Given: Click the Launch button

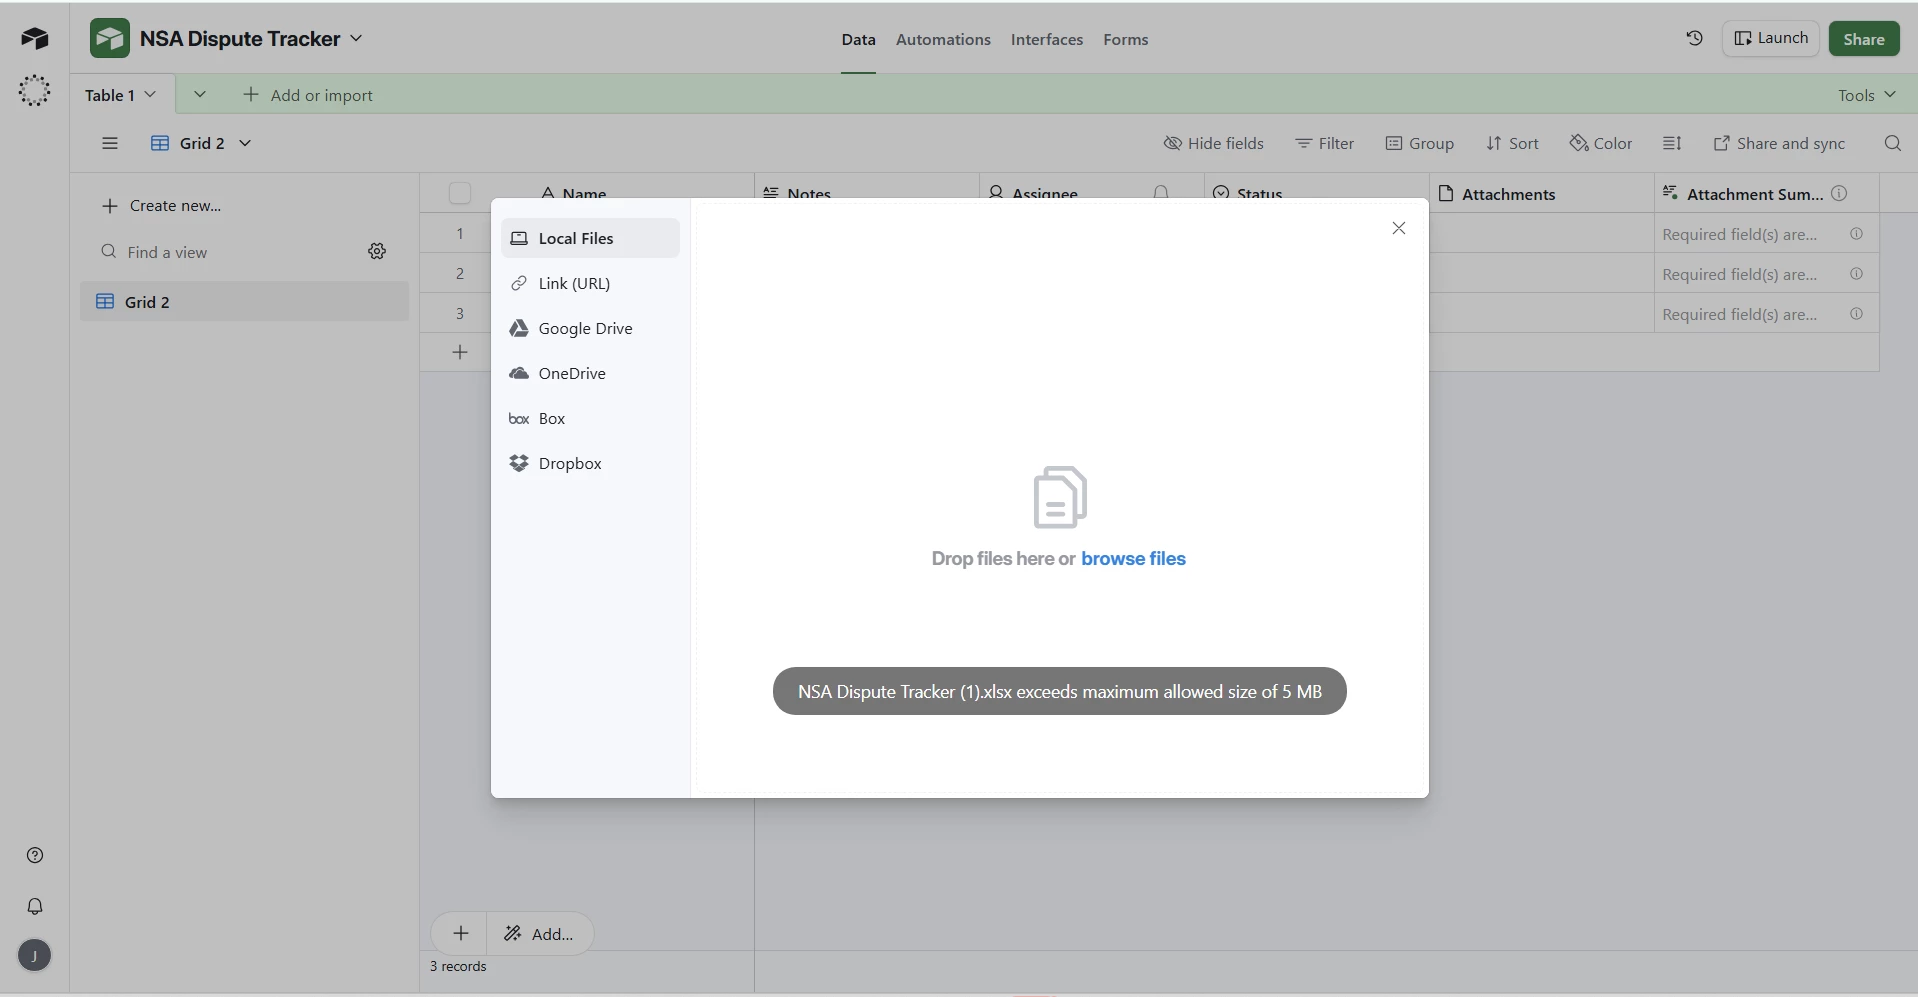Looking at the screenshot, I should pos(1771,38).
